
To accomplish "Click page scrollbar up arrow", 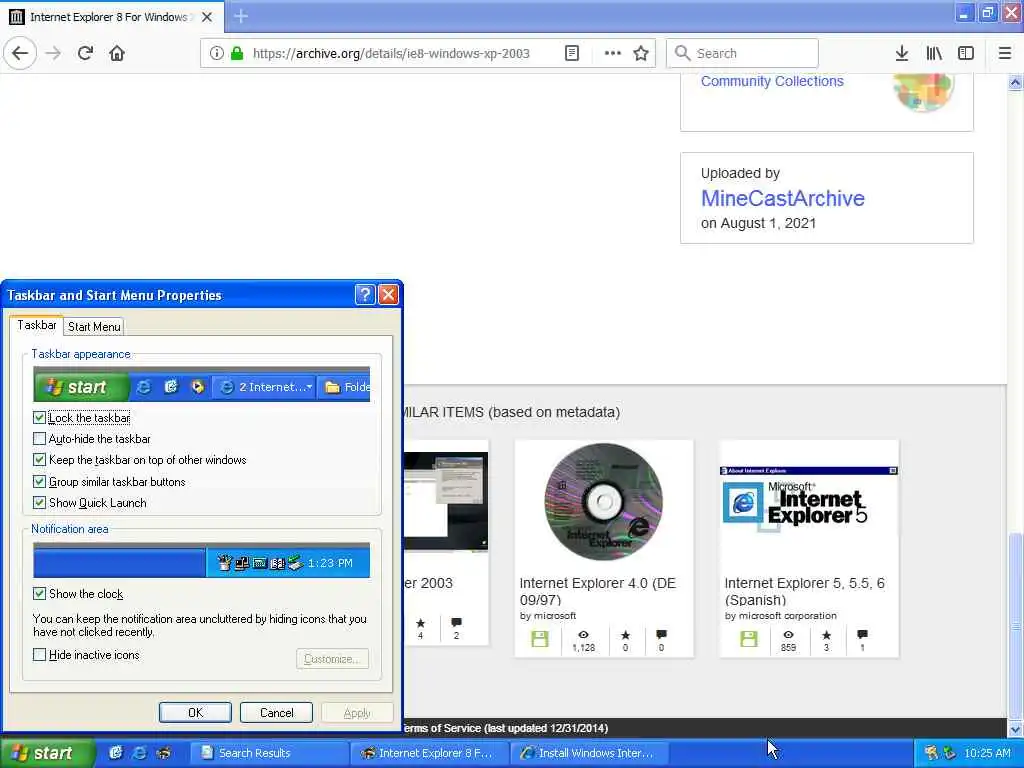I will (x=1015, y=82).
